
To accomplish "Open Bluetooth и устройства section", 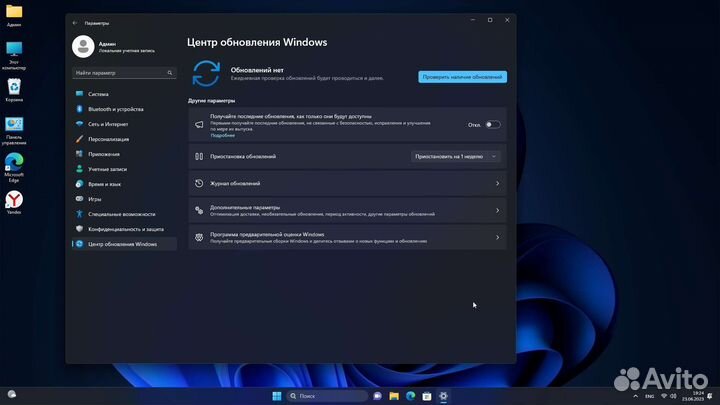I will (x=124, y=109).
